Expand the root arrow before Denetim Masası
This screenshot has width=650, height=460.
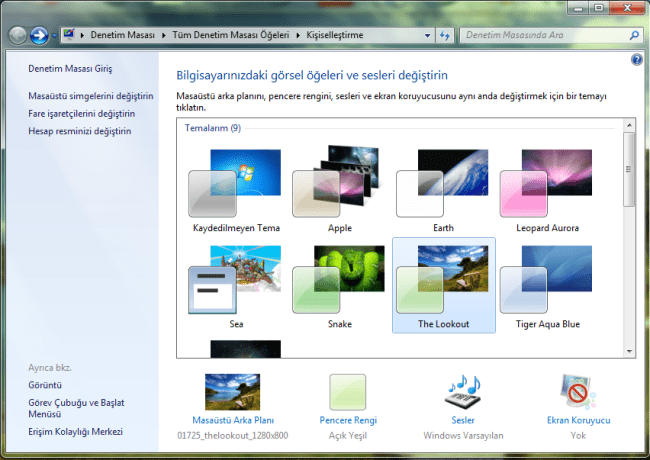tap(82, 36)
